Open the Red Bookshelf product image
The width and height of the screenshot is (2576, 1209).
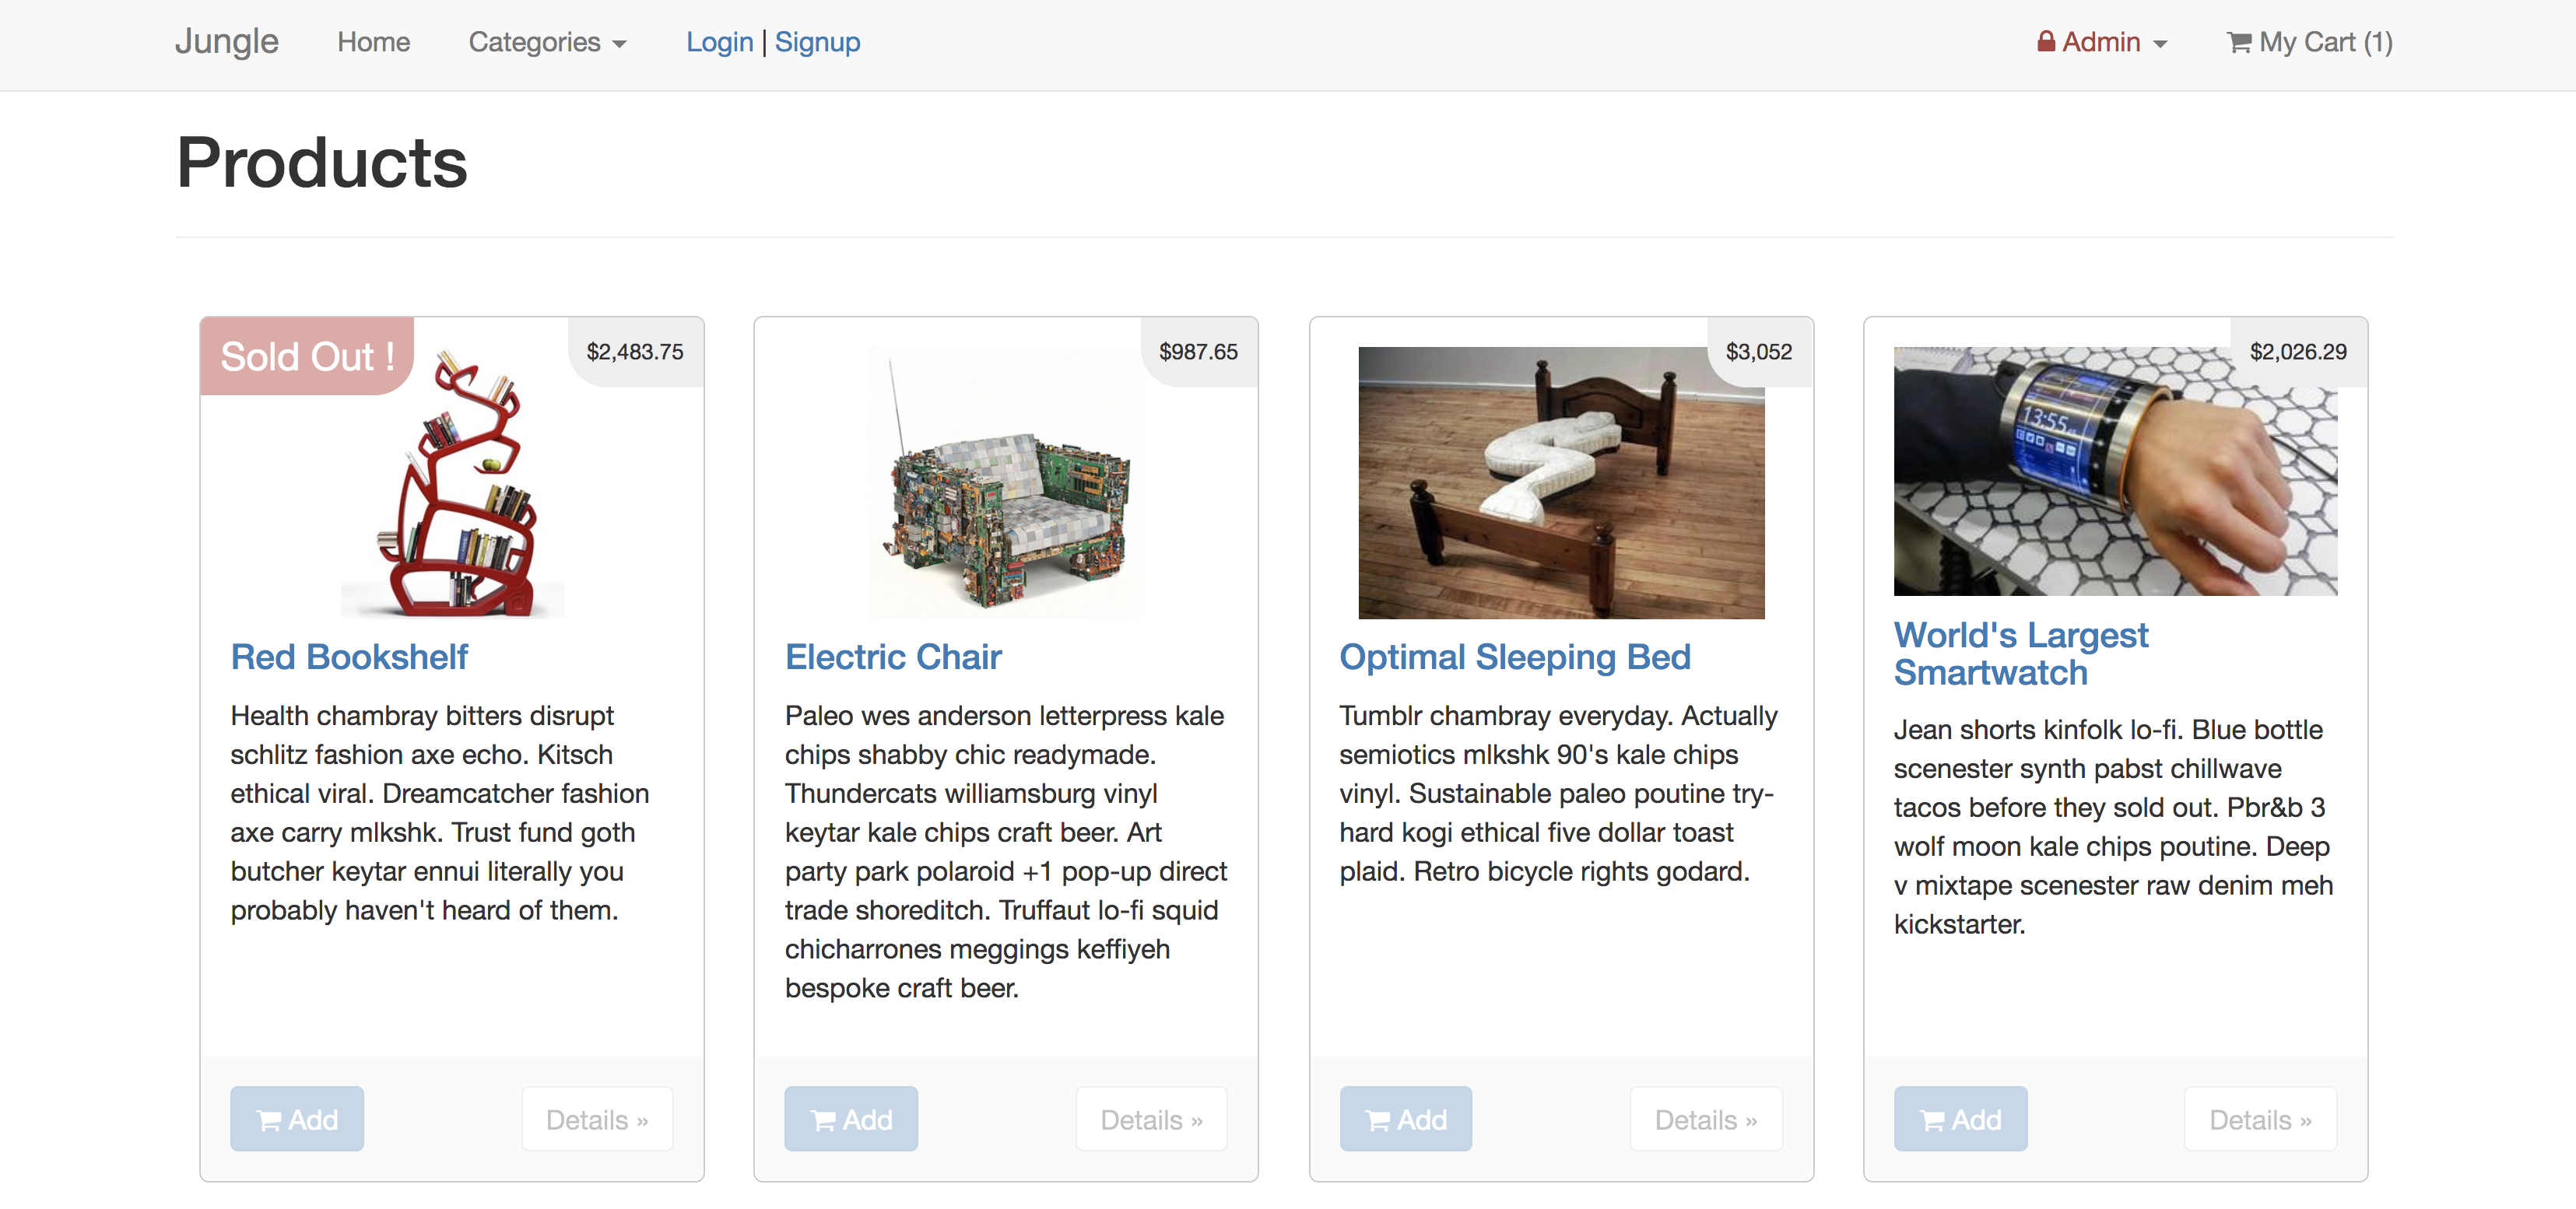453,482
